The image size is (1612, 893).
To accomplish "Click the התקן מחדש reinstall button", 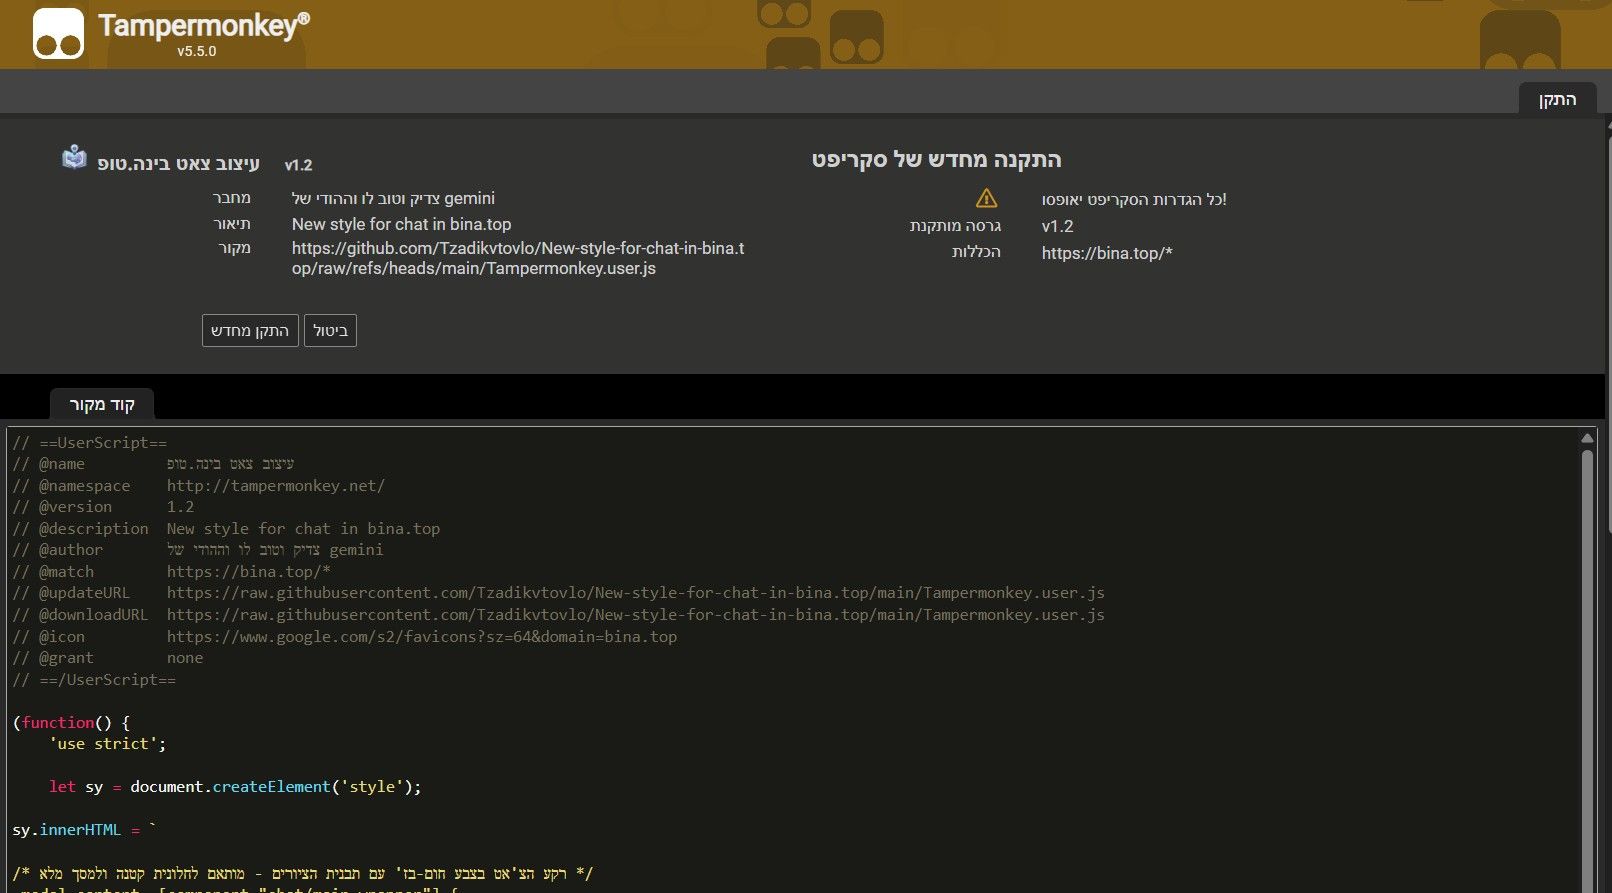I will click(250, 331).
